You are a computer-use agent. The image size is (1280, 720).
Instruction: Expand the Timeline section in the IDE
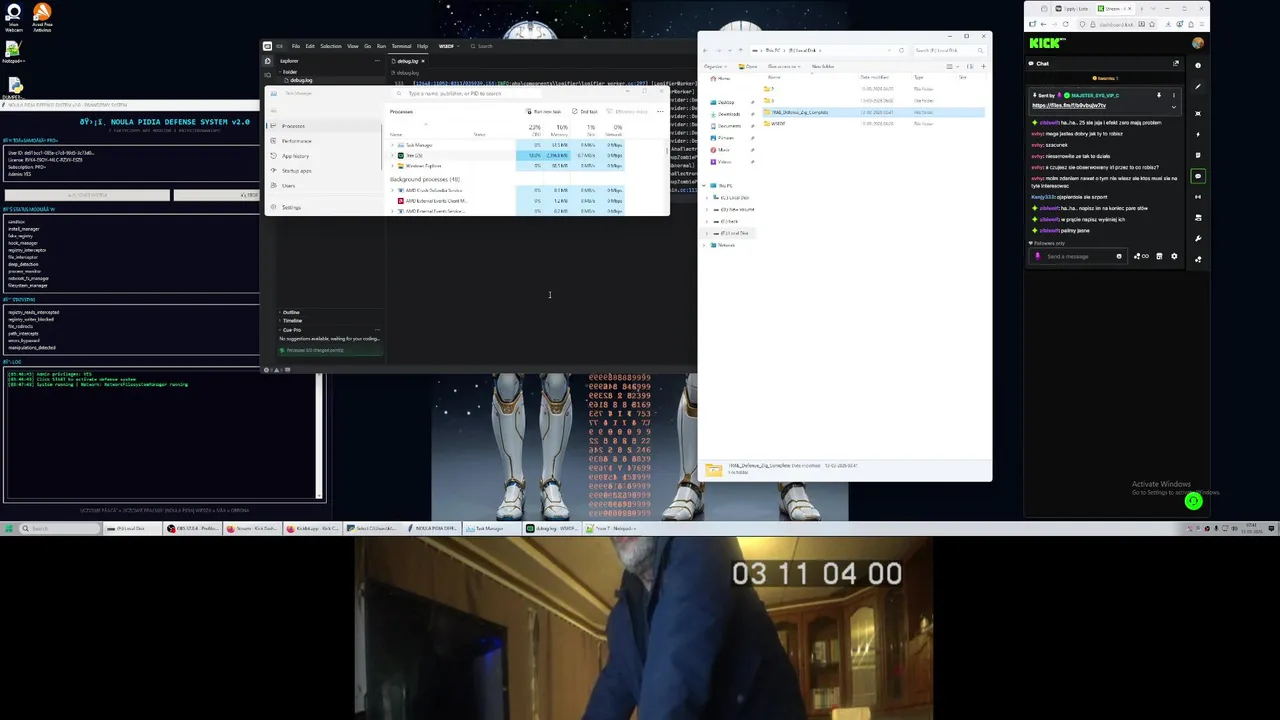[x=291, y=321]
